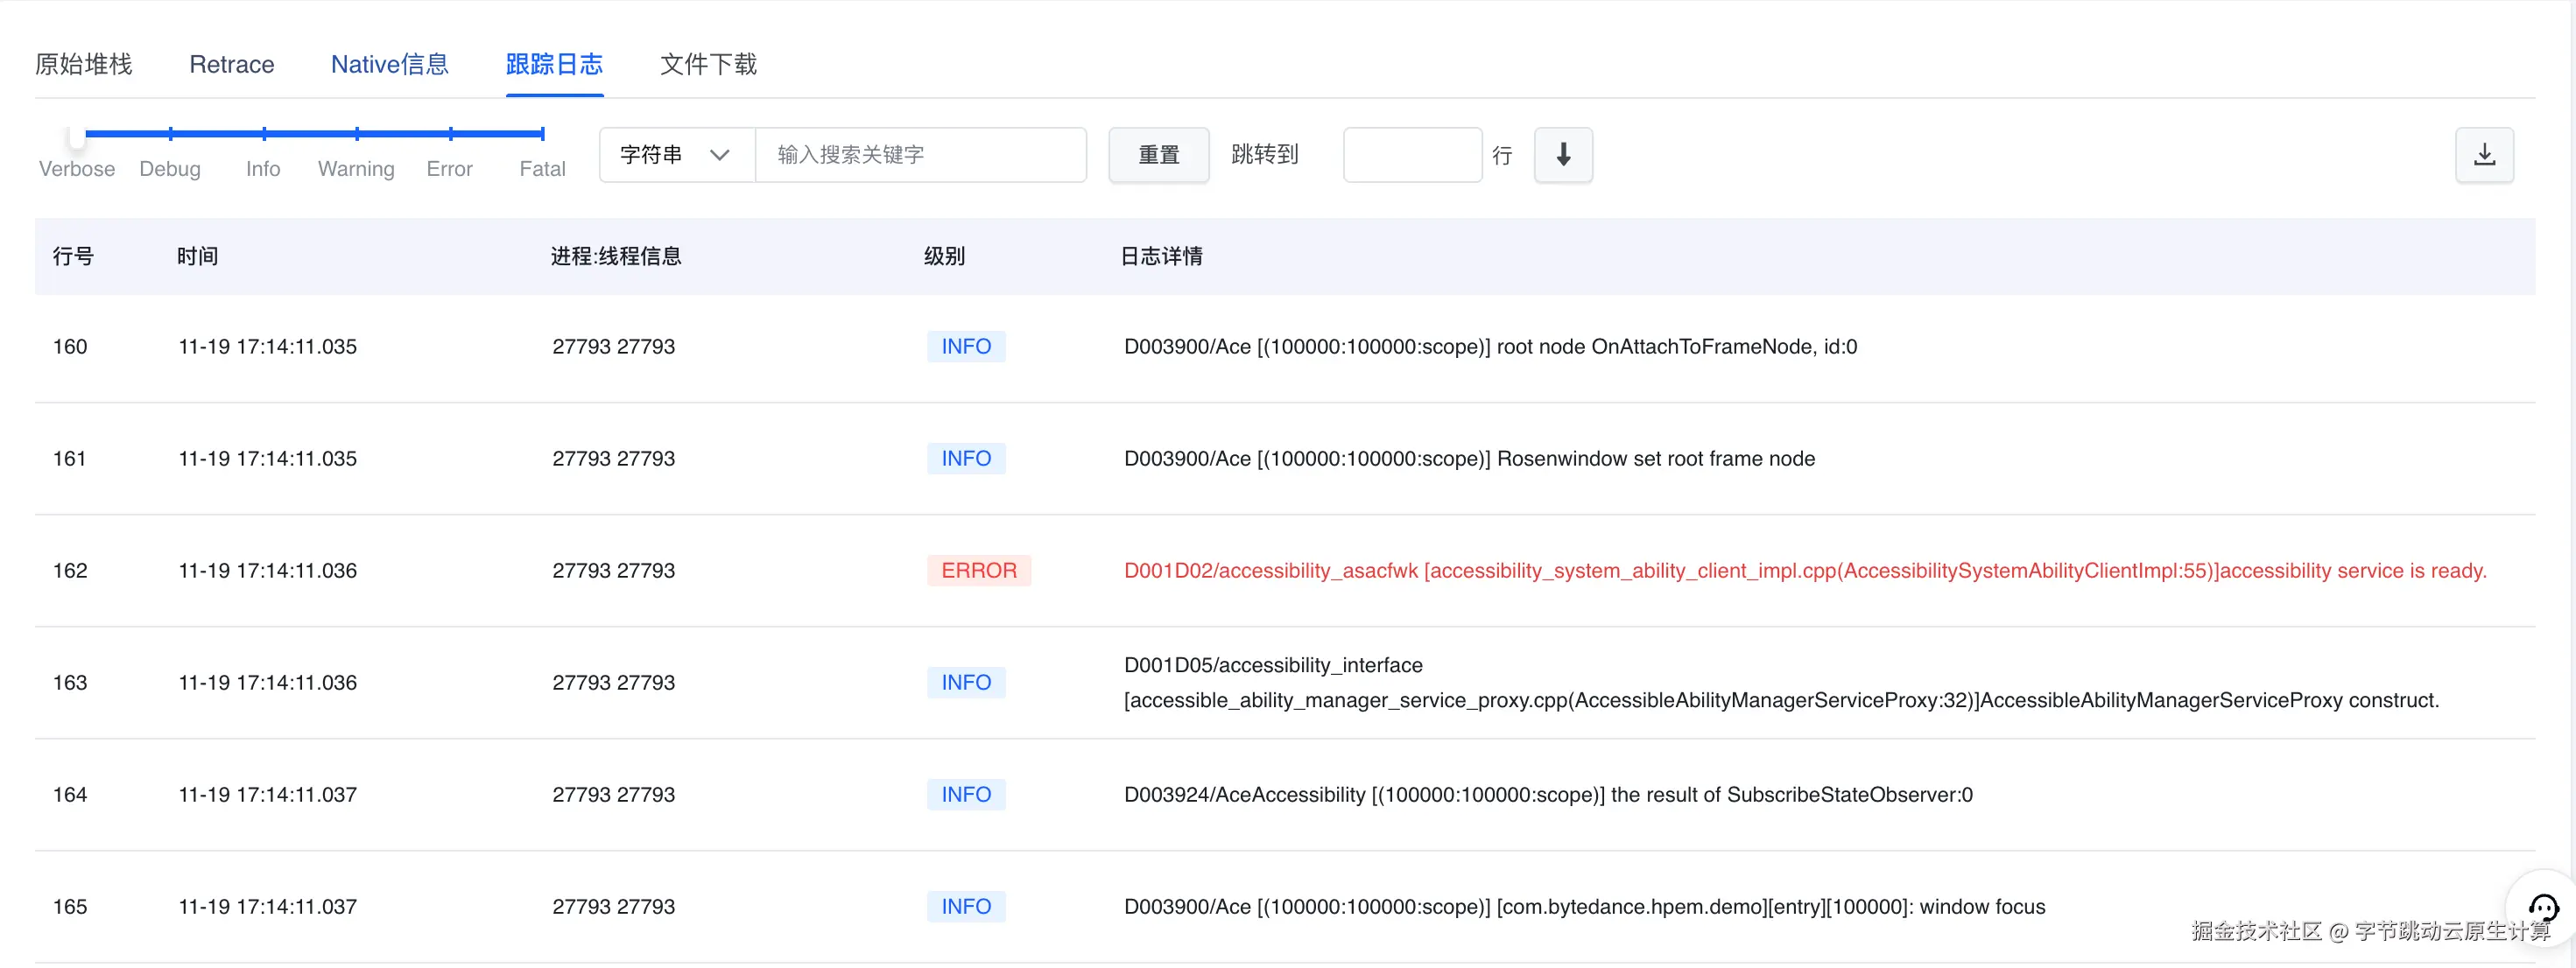Click the ERROR level tag on line 162
The width and height of the screenshot is (2576, 968).
[978, 570]
